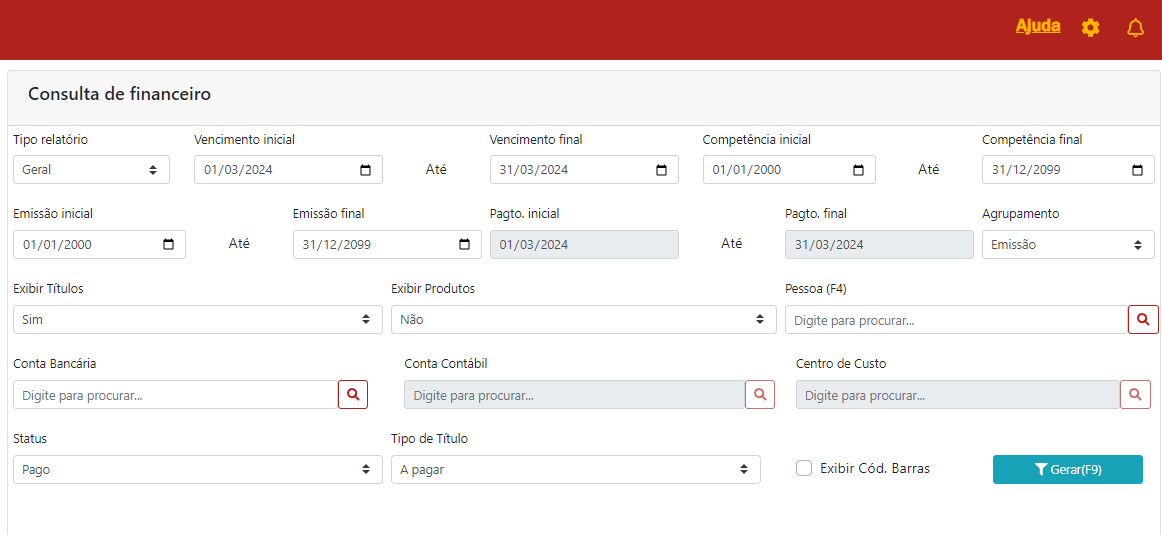Open the Ajuda help link

point(1037,26)
